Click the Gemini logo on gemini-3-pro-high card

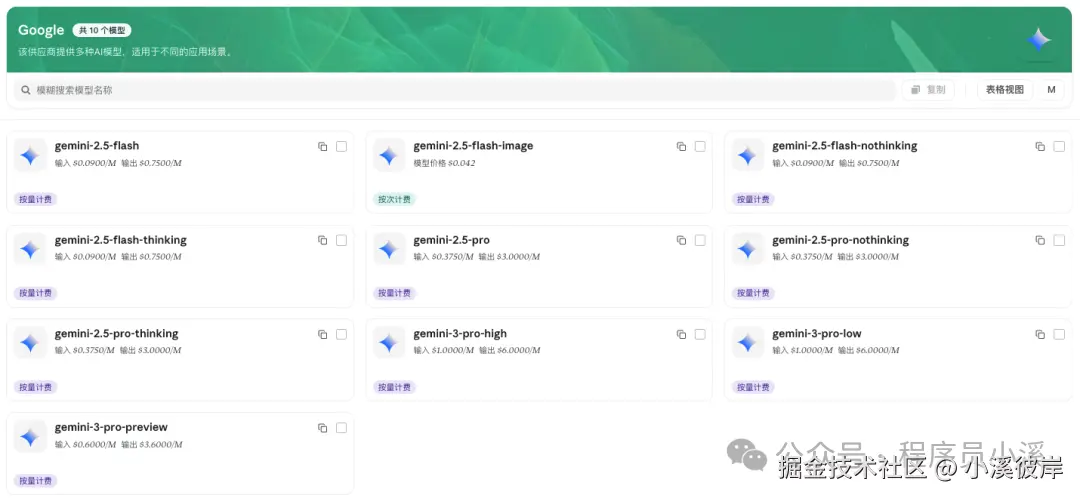[389, 343]
